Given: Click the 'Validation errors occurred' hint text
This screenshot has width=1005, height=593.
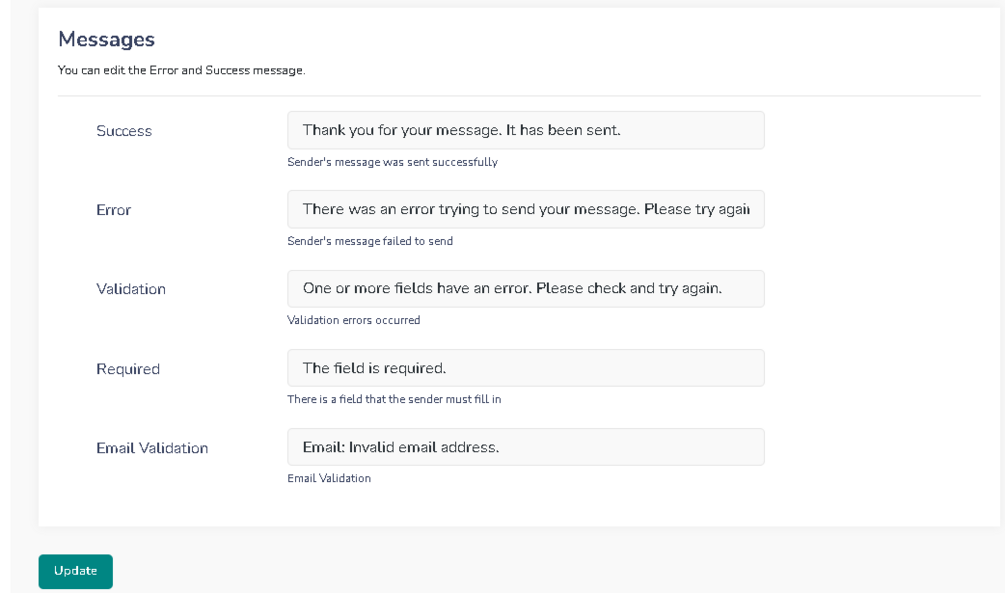Looking at the screenshot, I should (x=353, y=320).
